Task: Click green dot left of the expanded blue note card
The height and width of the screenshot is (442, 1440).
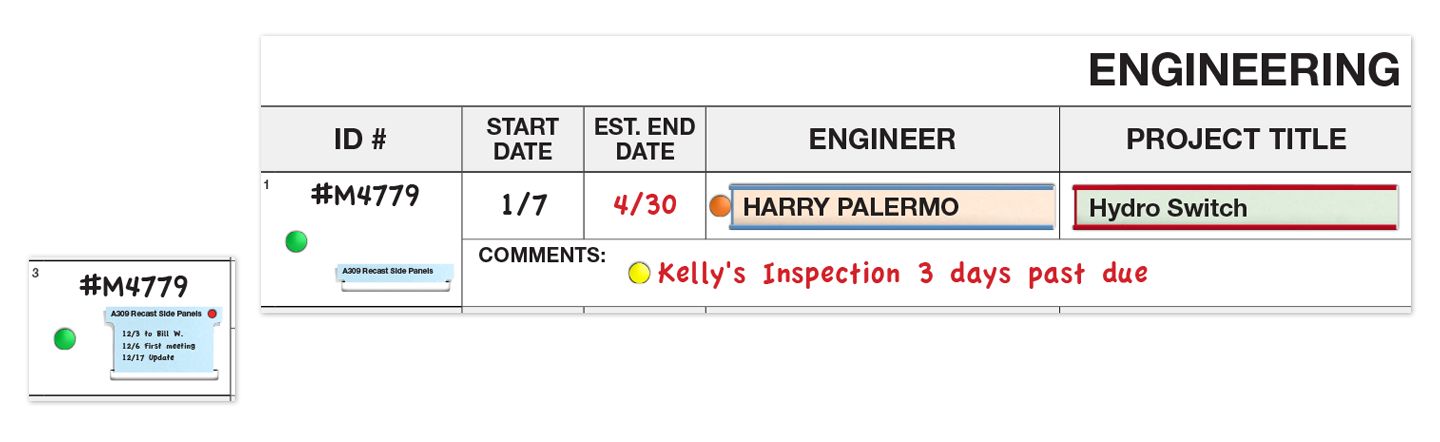Action: [65, 339]
